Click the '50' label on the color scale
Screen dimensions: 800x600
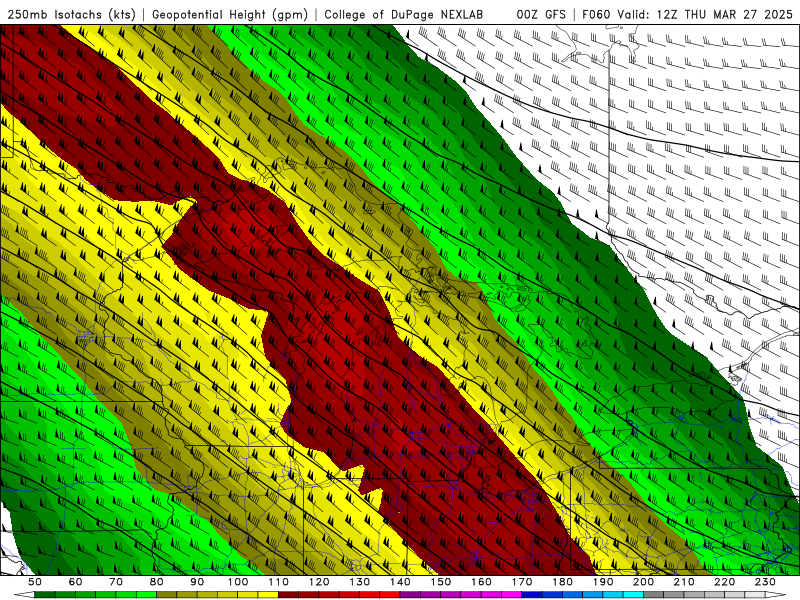point(35,582)
